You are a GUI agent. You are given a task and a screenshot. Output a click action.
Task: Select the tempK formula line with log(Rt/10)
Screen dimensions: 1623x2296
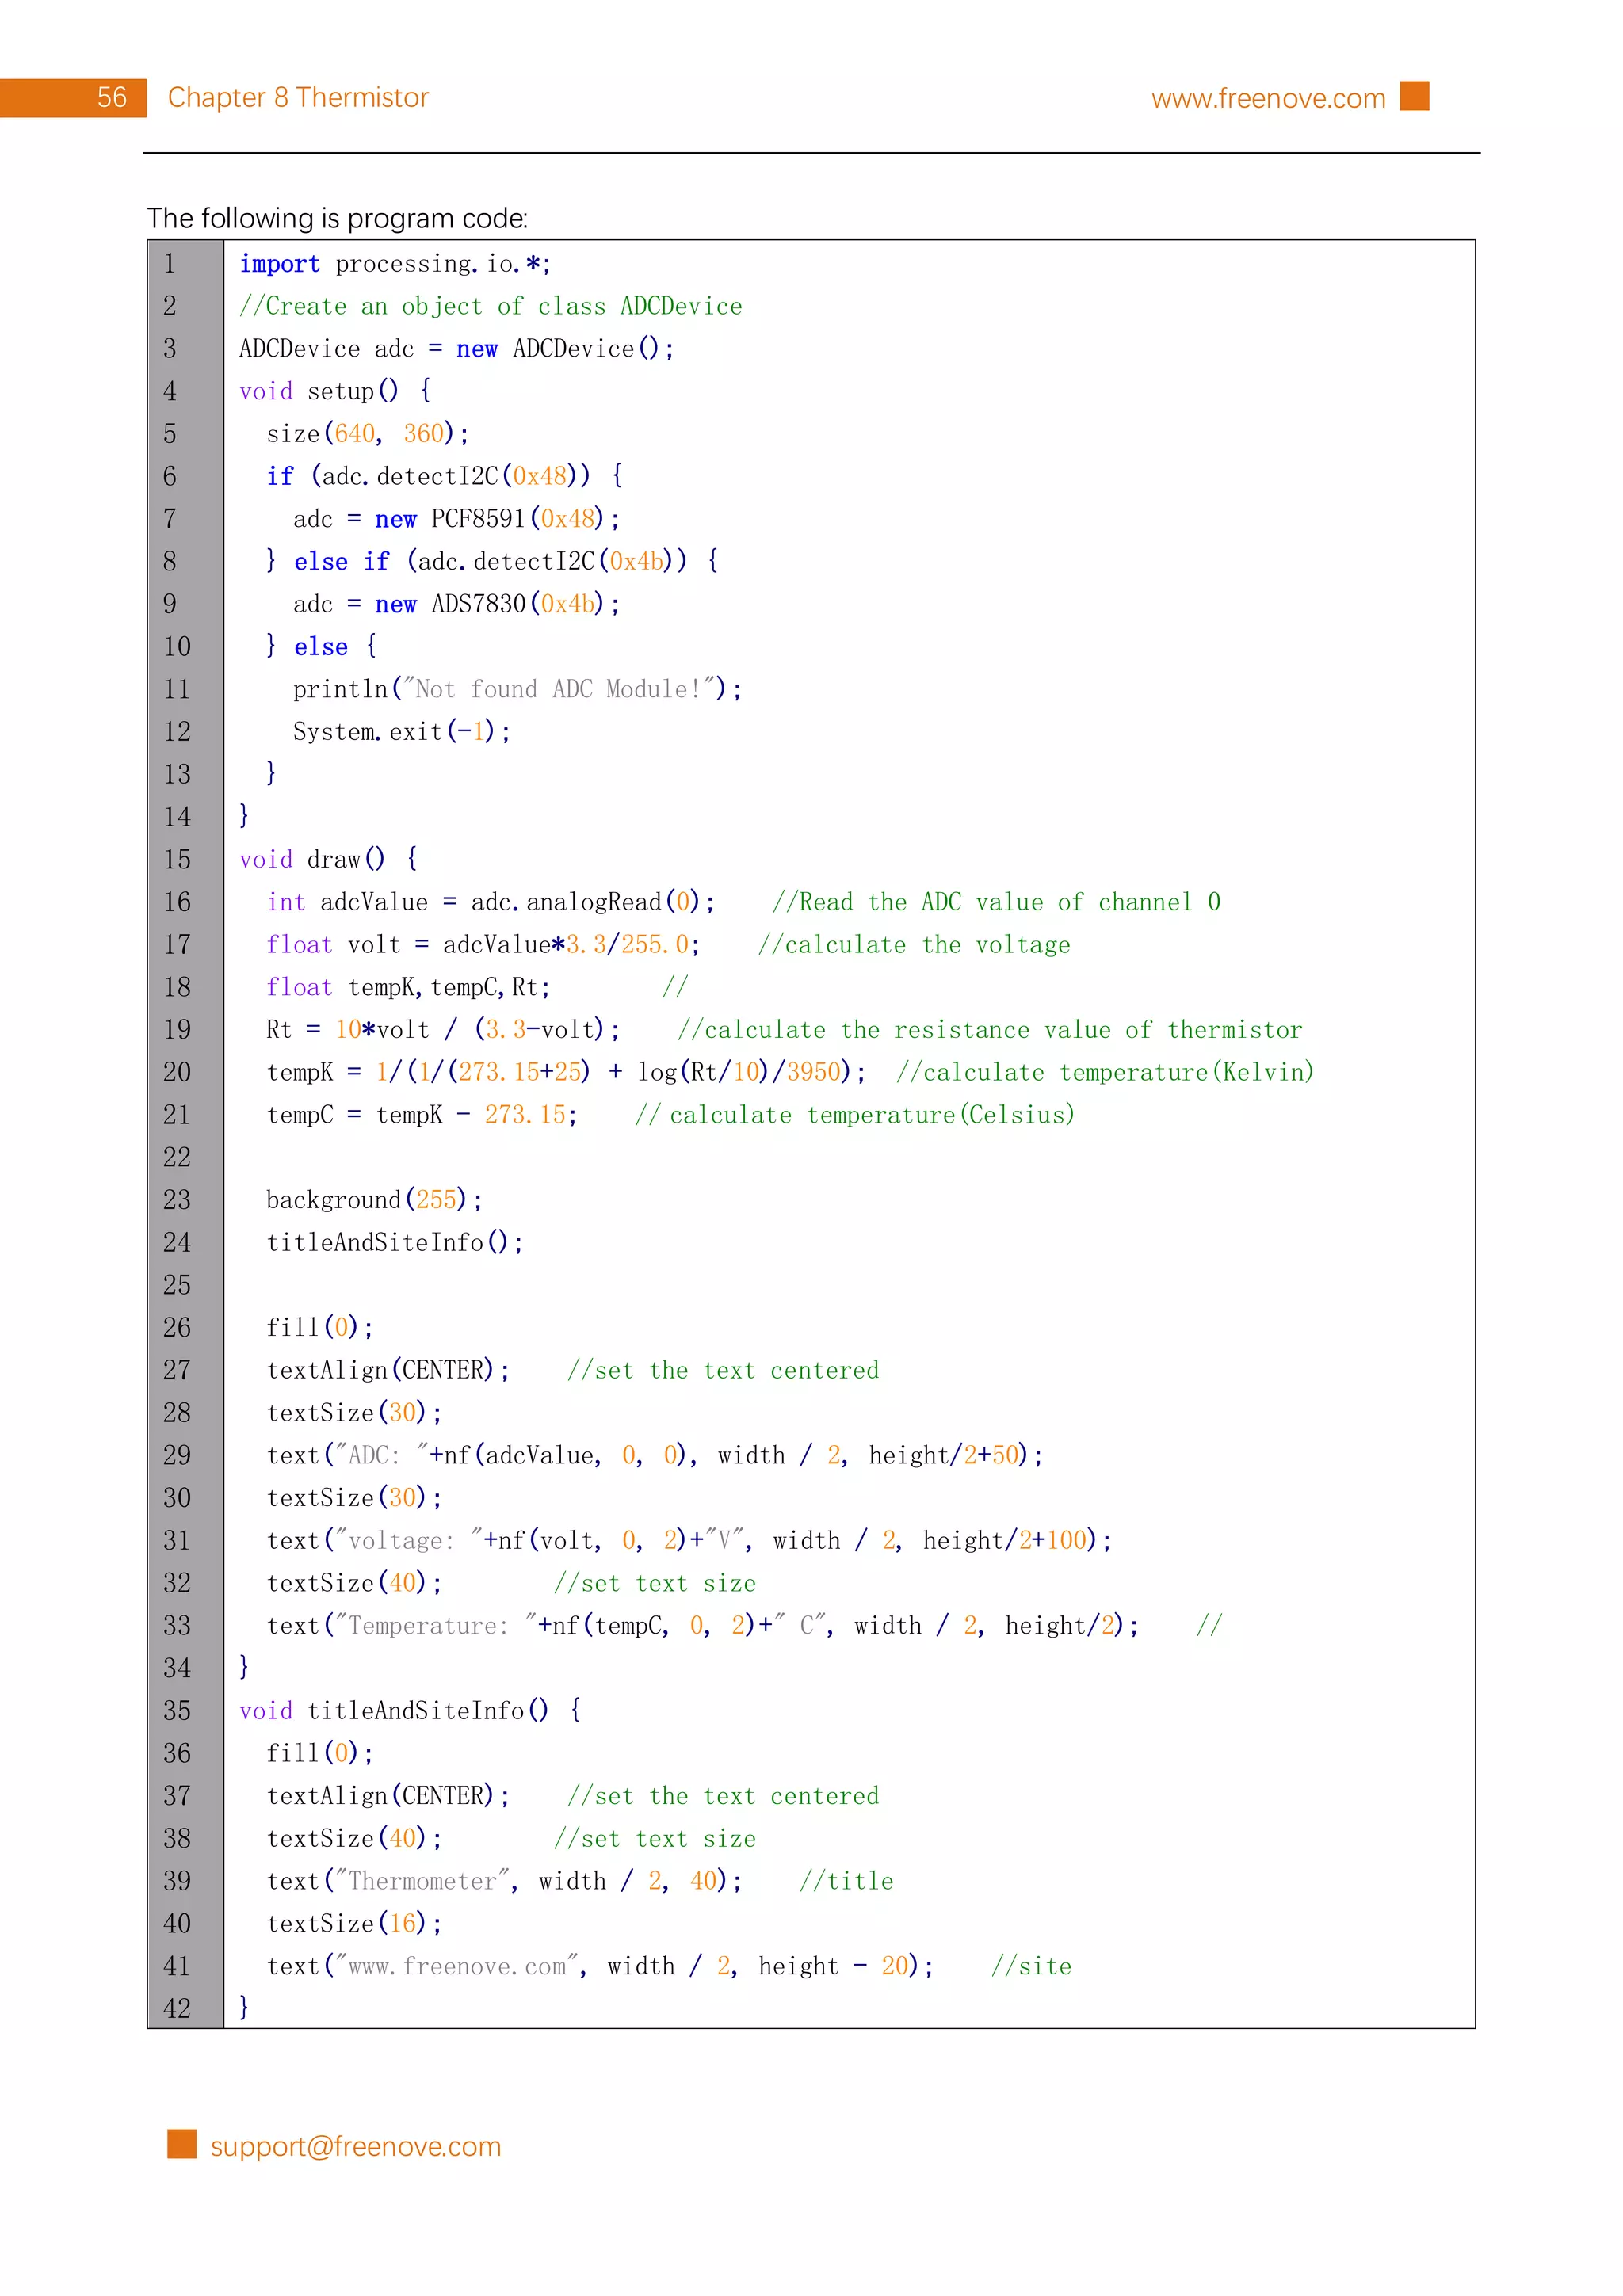(x=567, y=1072)
